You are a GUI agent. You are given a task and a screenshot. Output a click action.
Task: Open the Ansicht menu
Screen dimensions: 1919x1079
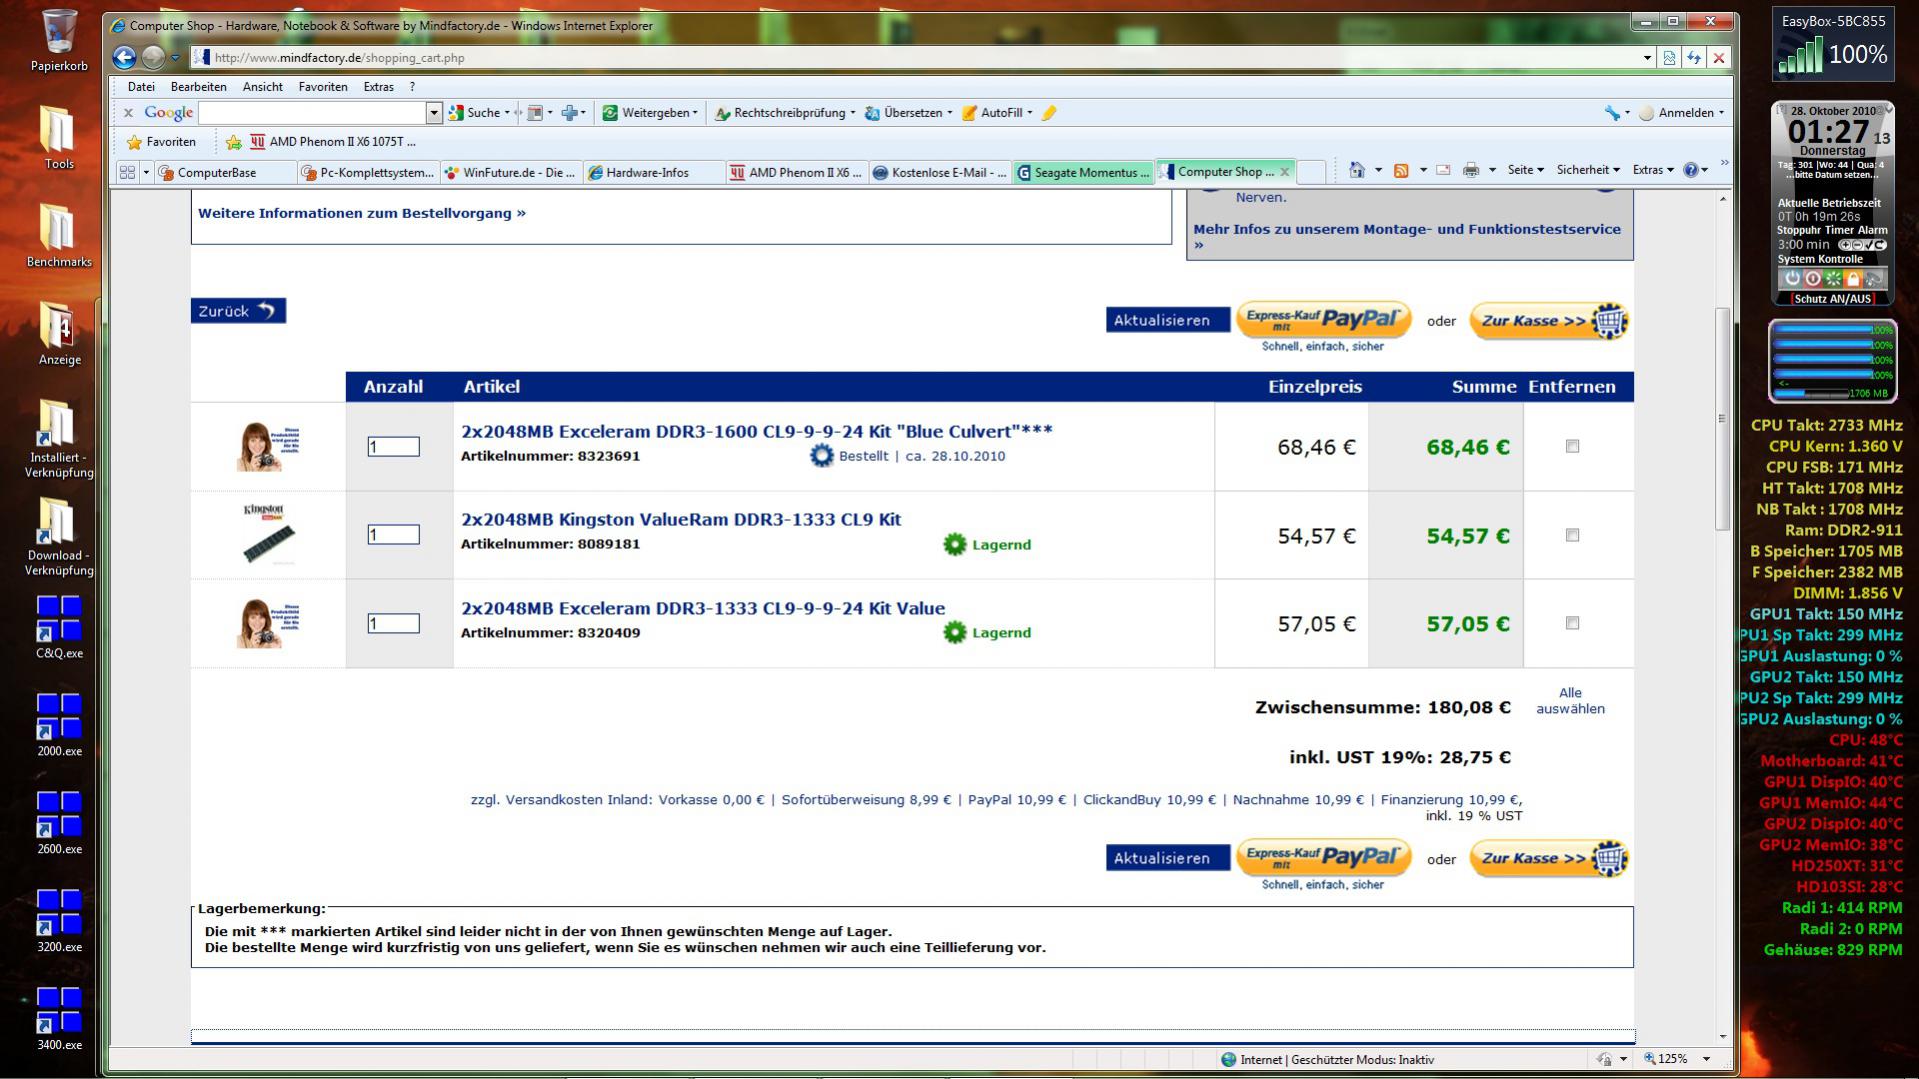[262, 87]
